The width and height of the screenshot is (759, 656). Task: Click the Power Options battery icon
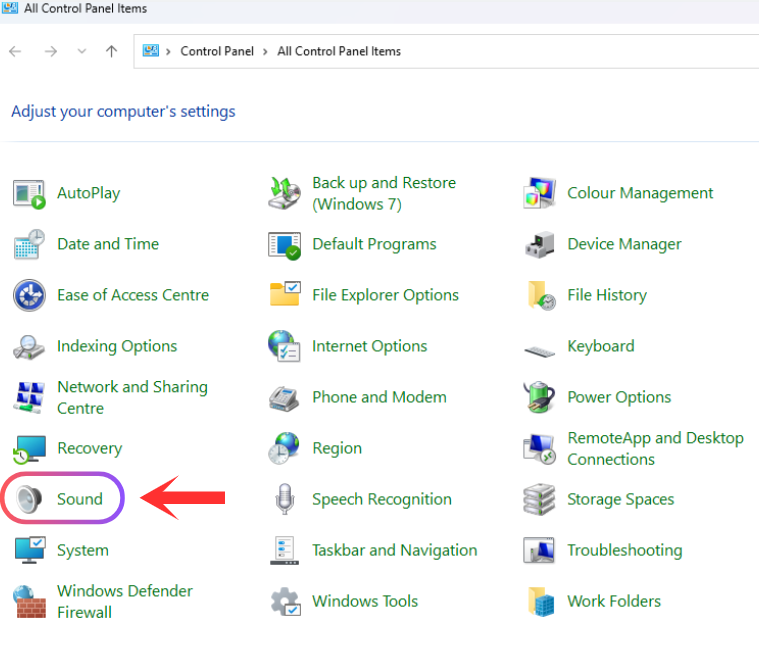coord(539,397)
